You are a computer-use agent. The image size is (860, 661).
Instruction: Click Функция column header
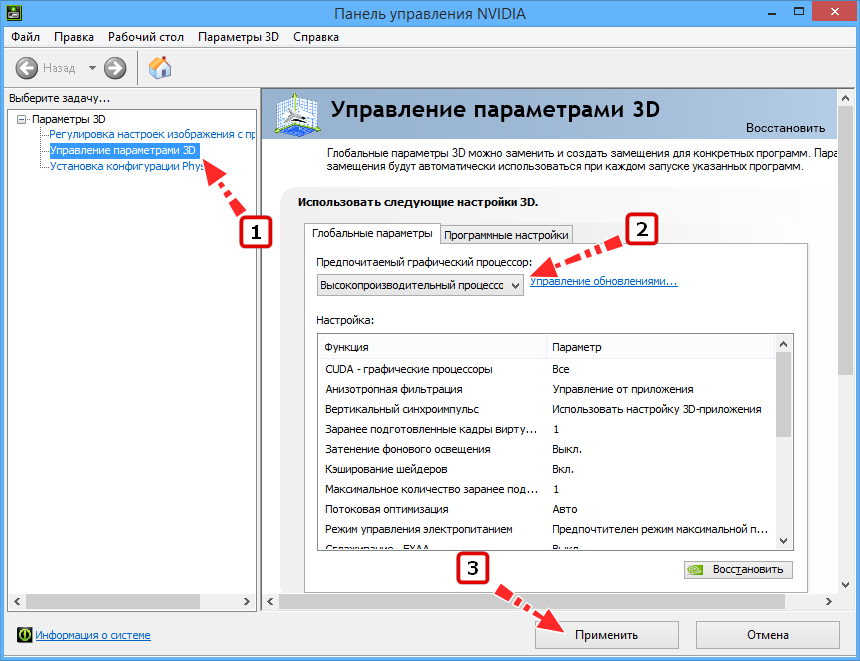tap(432, 347)
